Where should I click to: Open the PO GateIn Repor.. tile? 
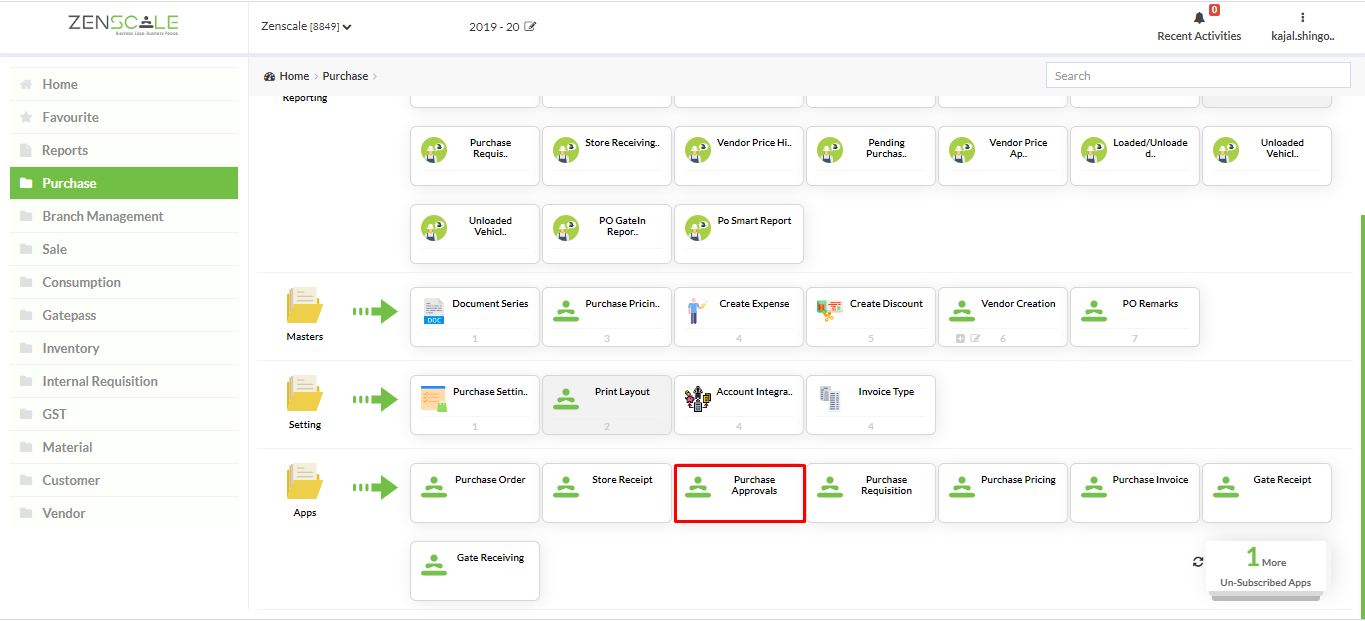(x=607, y=234)
